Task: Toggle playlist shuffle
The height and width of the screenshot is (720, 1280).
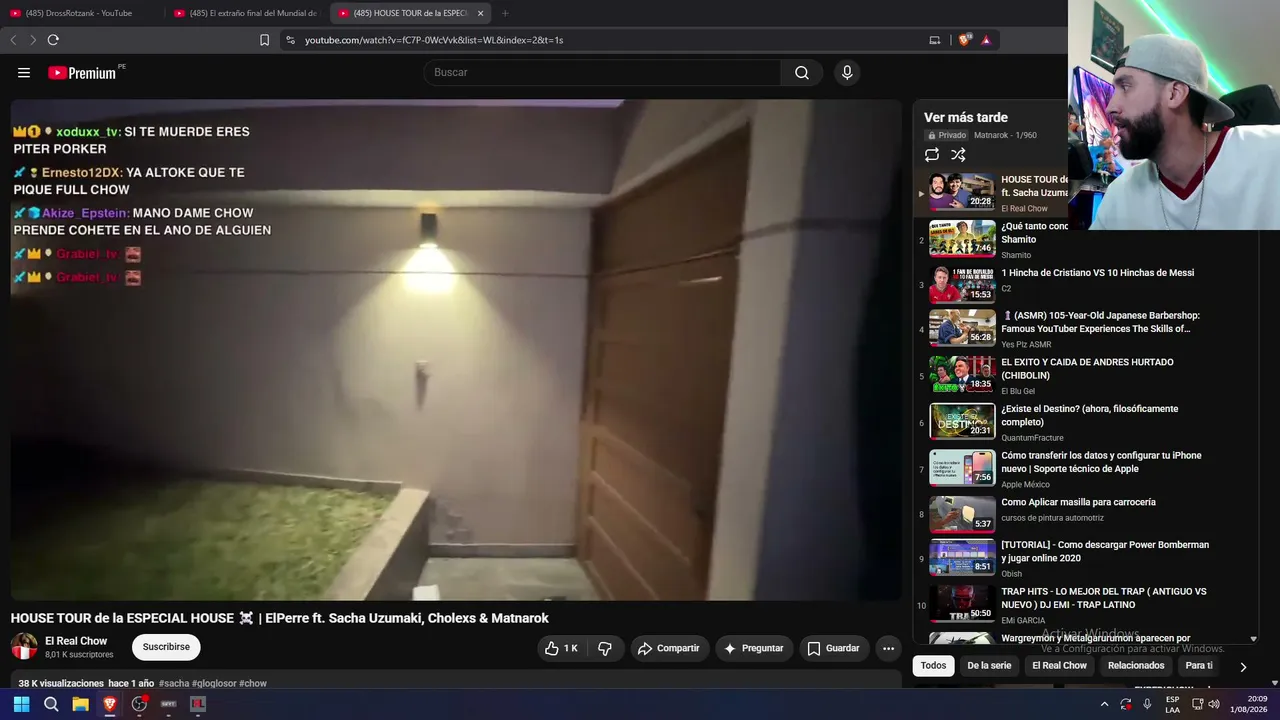Action: pos(958,155)
